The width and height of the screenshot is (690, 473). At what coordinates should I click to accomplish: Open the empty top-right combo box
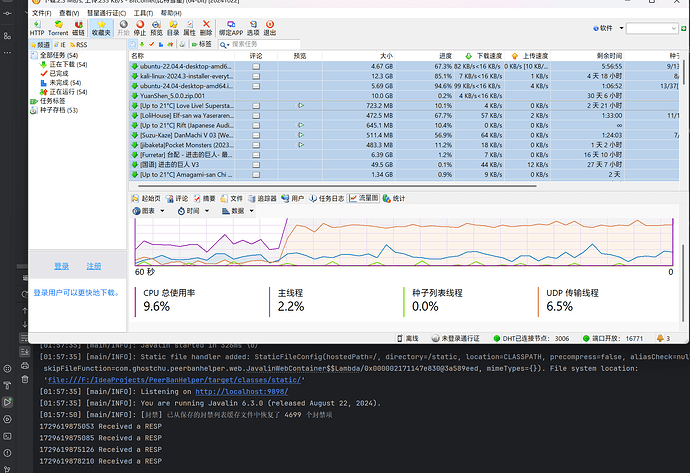[x=652, y=29]
